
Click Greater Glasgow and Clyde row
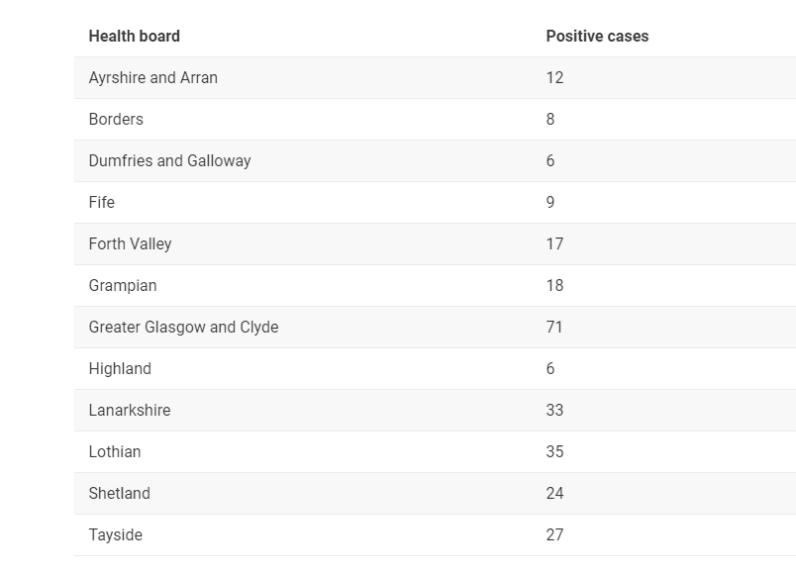tap(435, 327)
